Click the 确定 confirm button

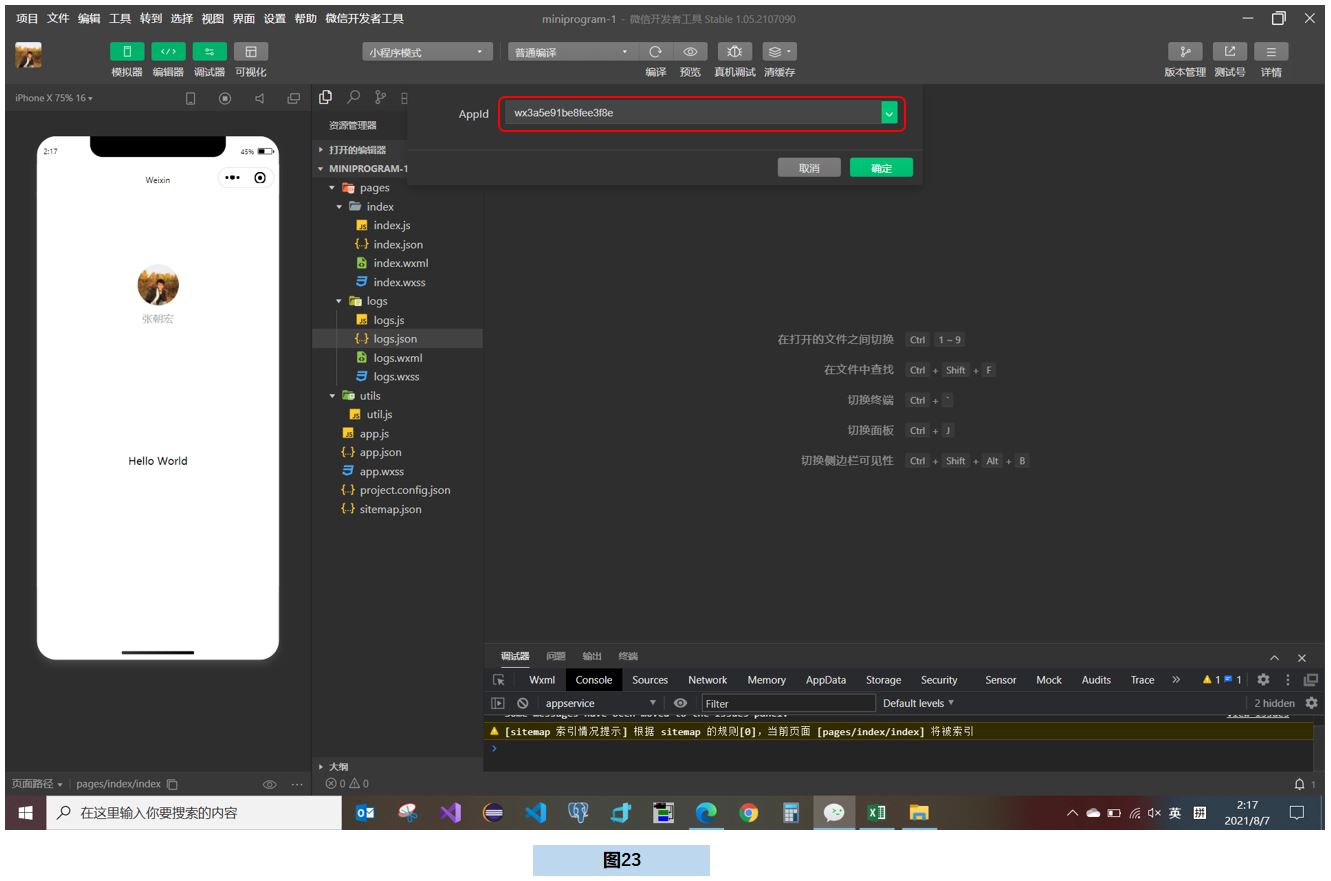pos(881,168)
